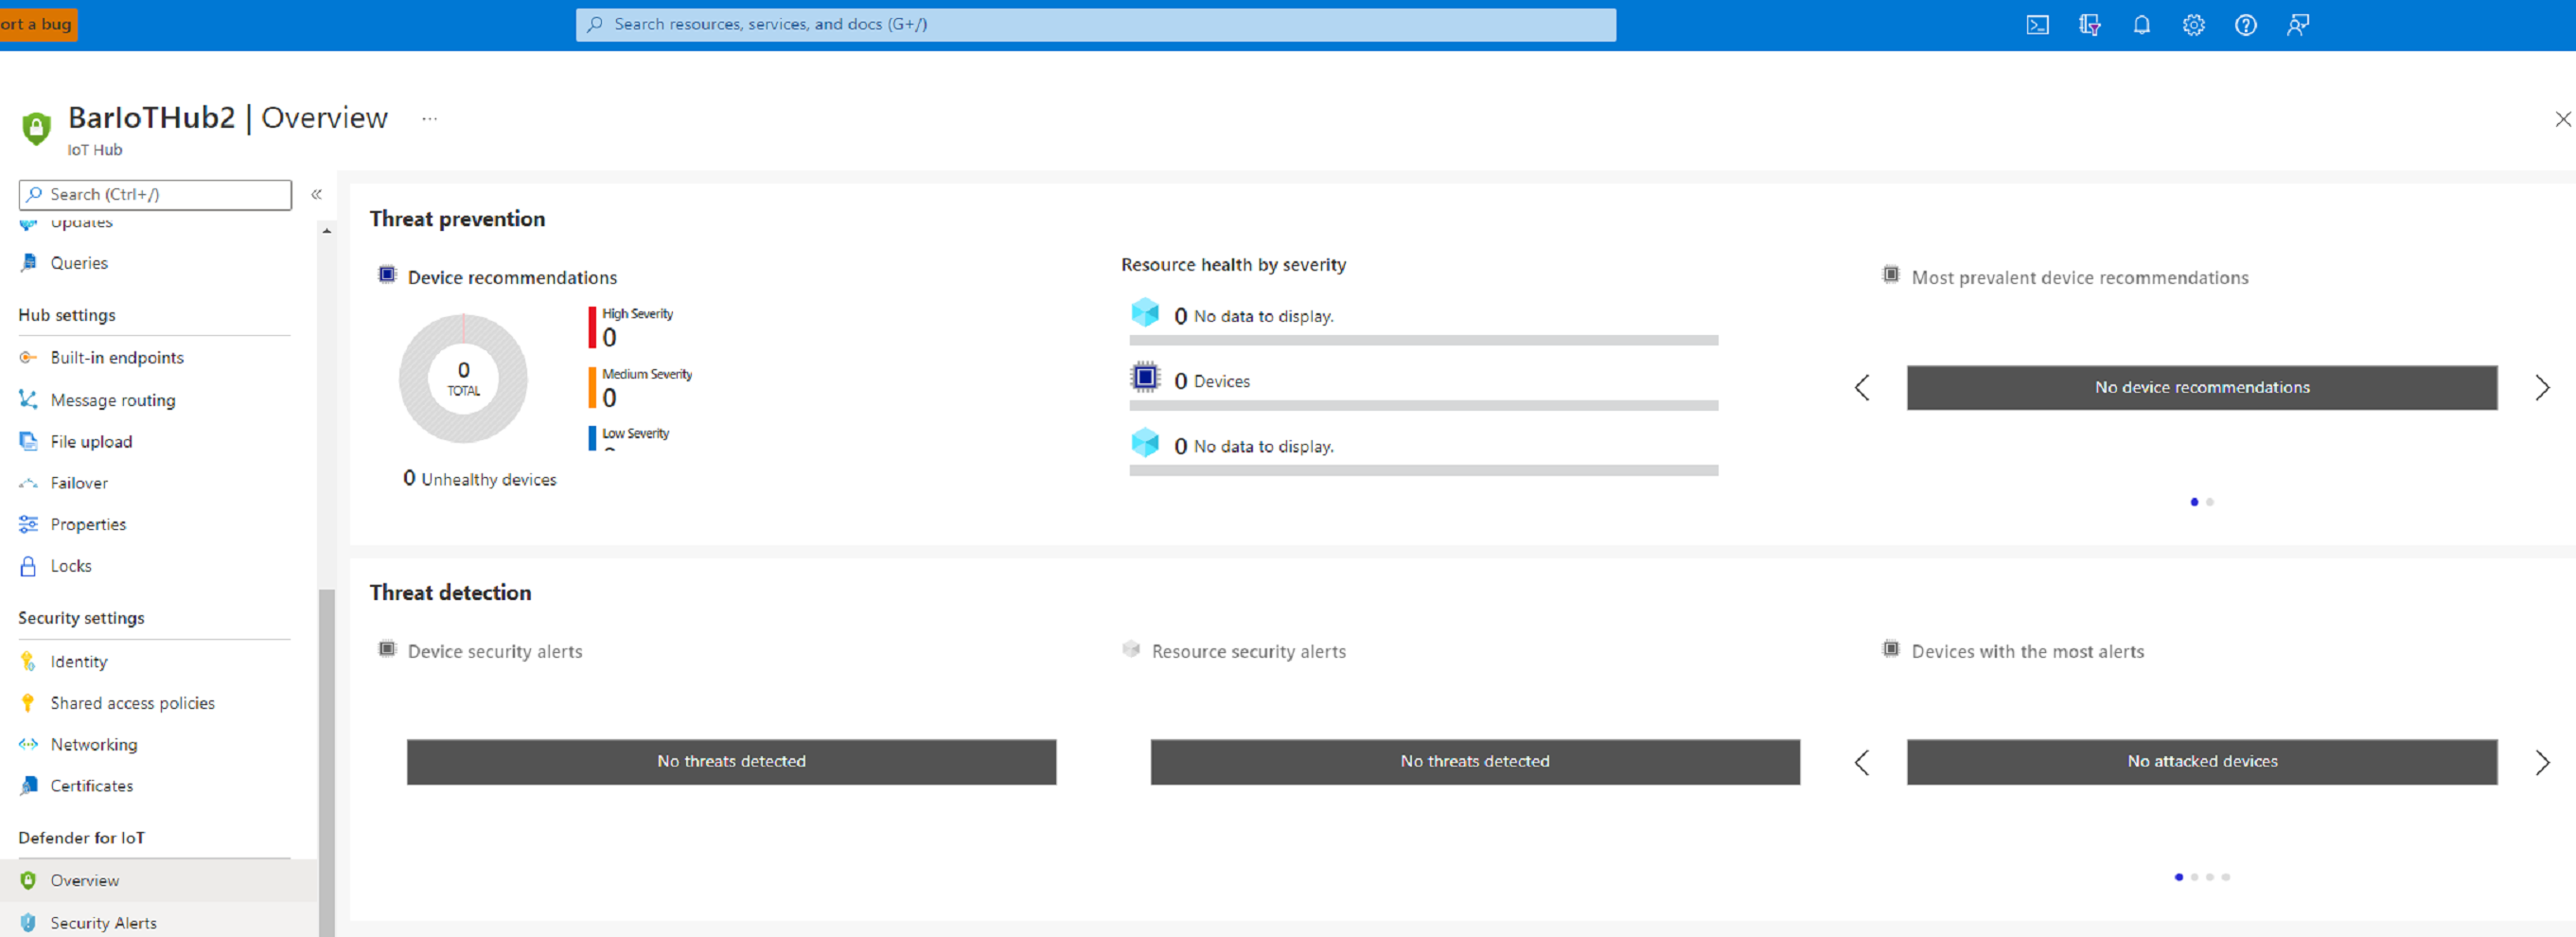Click the 0 TOTAL donut chart

pyautogui.click(x=463, y=379)
